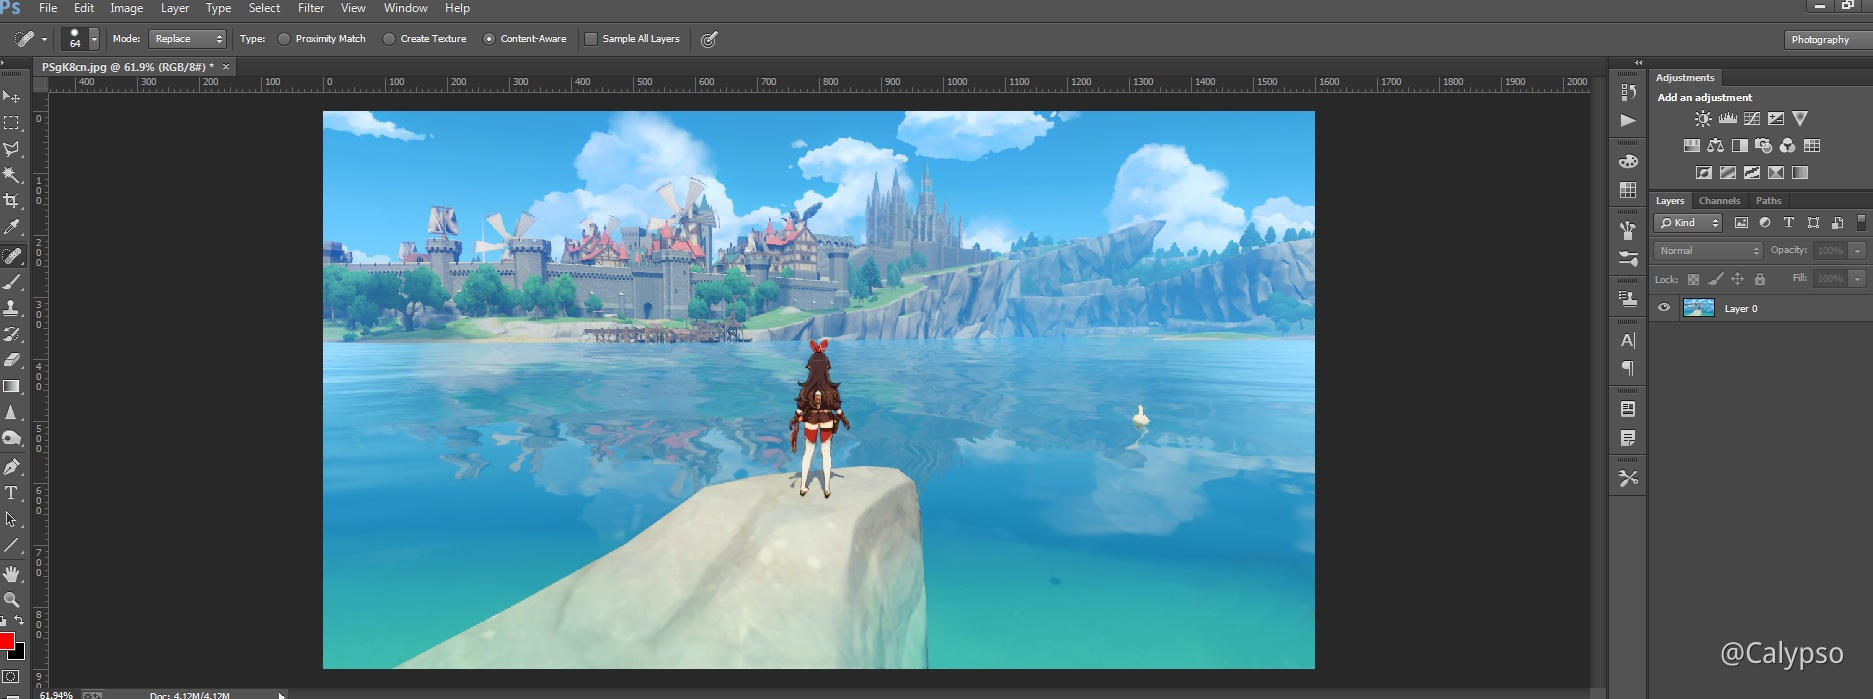
Task: Select the Pen tool
Action: [x=11, y=467]
